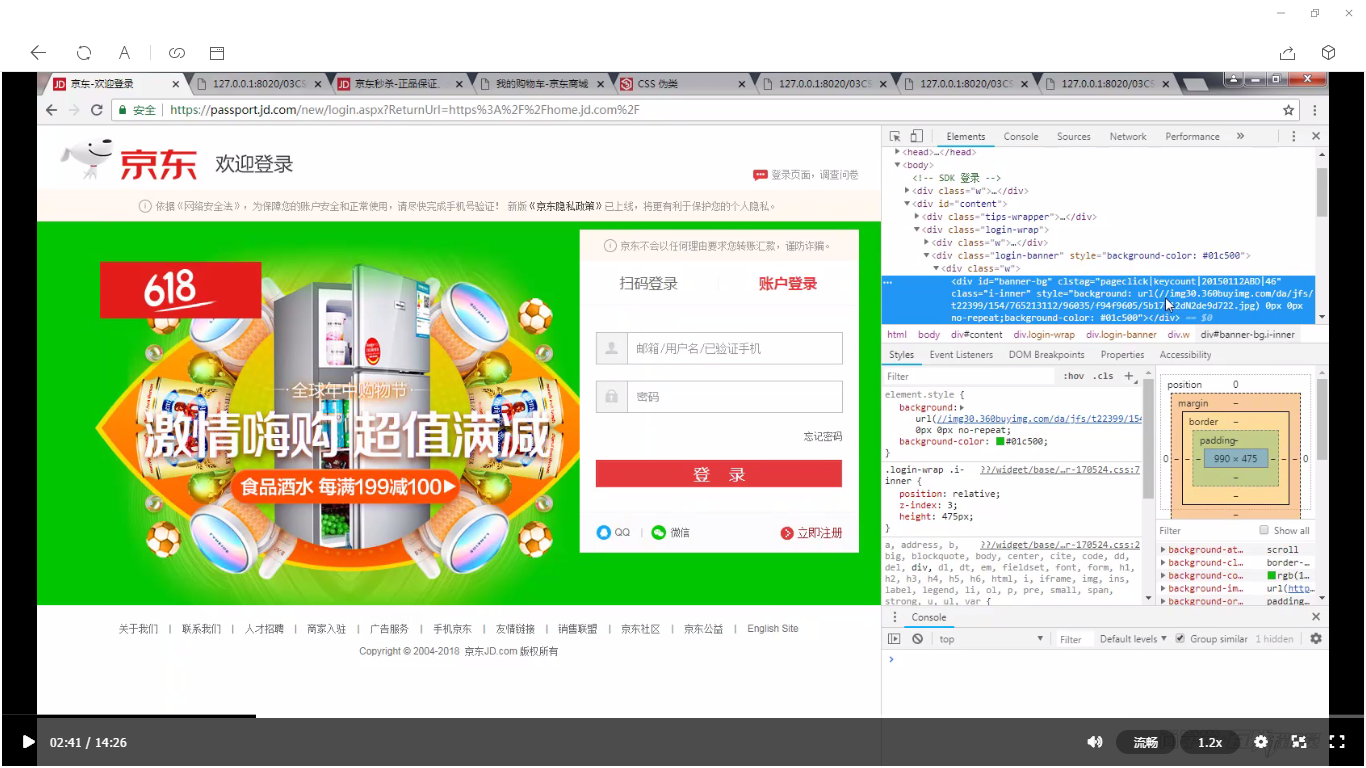Add a new style rule with plus icon
1366x768 pixels.
(1129, 376)
